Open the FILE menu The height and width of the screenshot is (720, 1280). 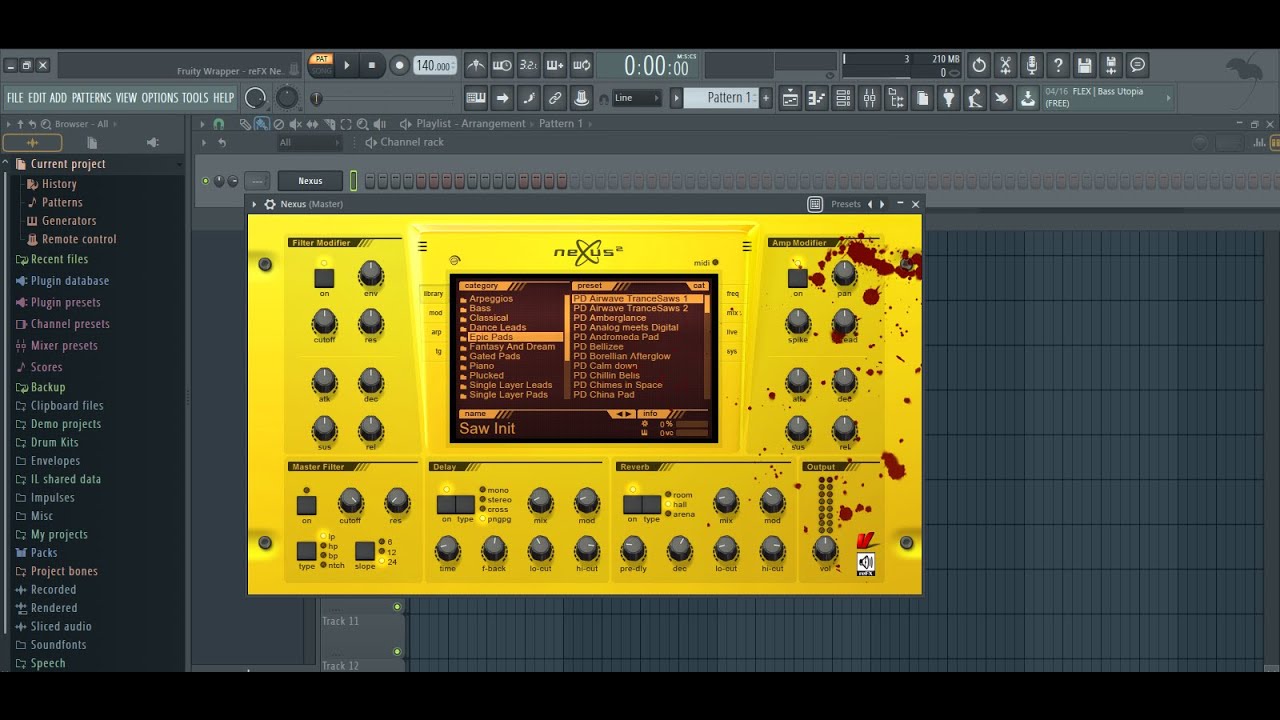tap(15, 98)
